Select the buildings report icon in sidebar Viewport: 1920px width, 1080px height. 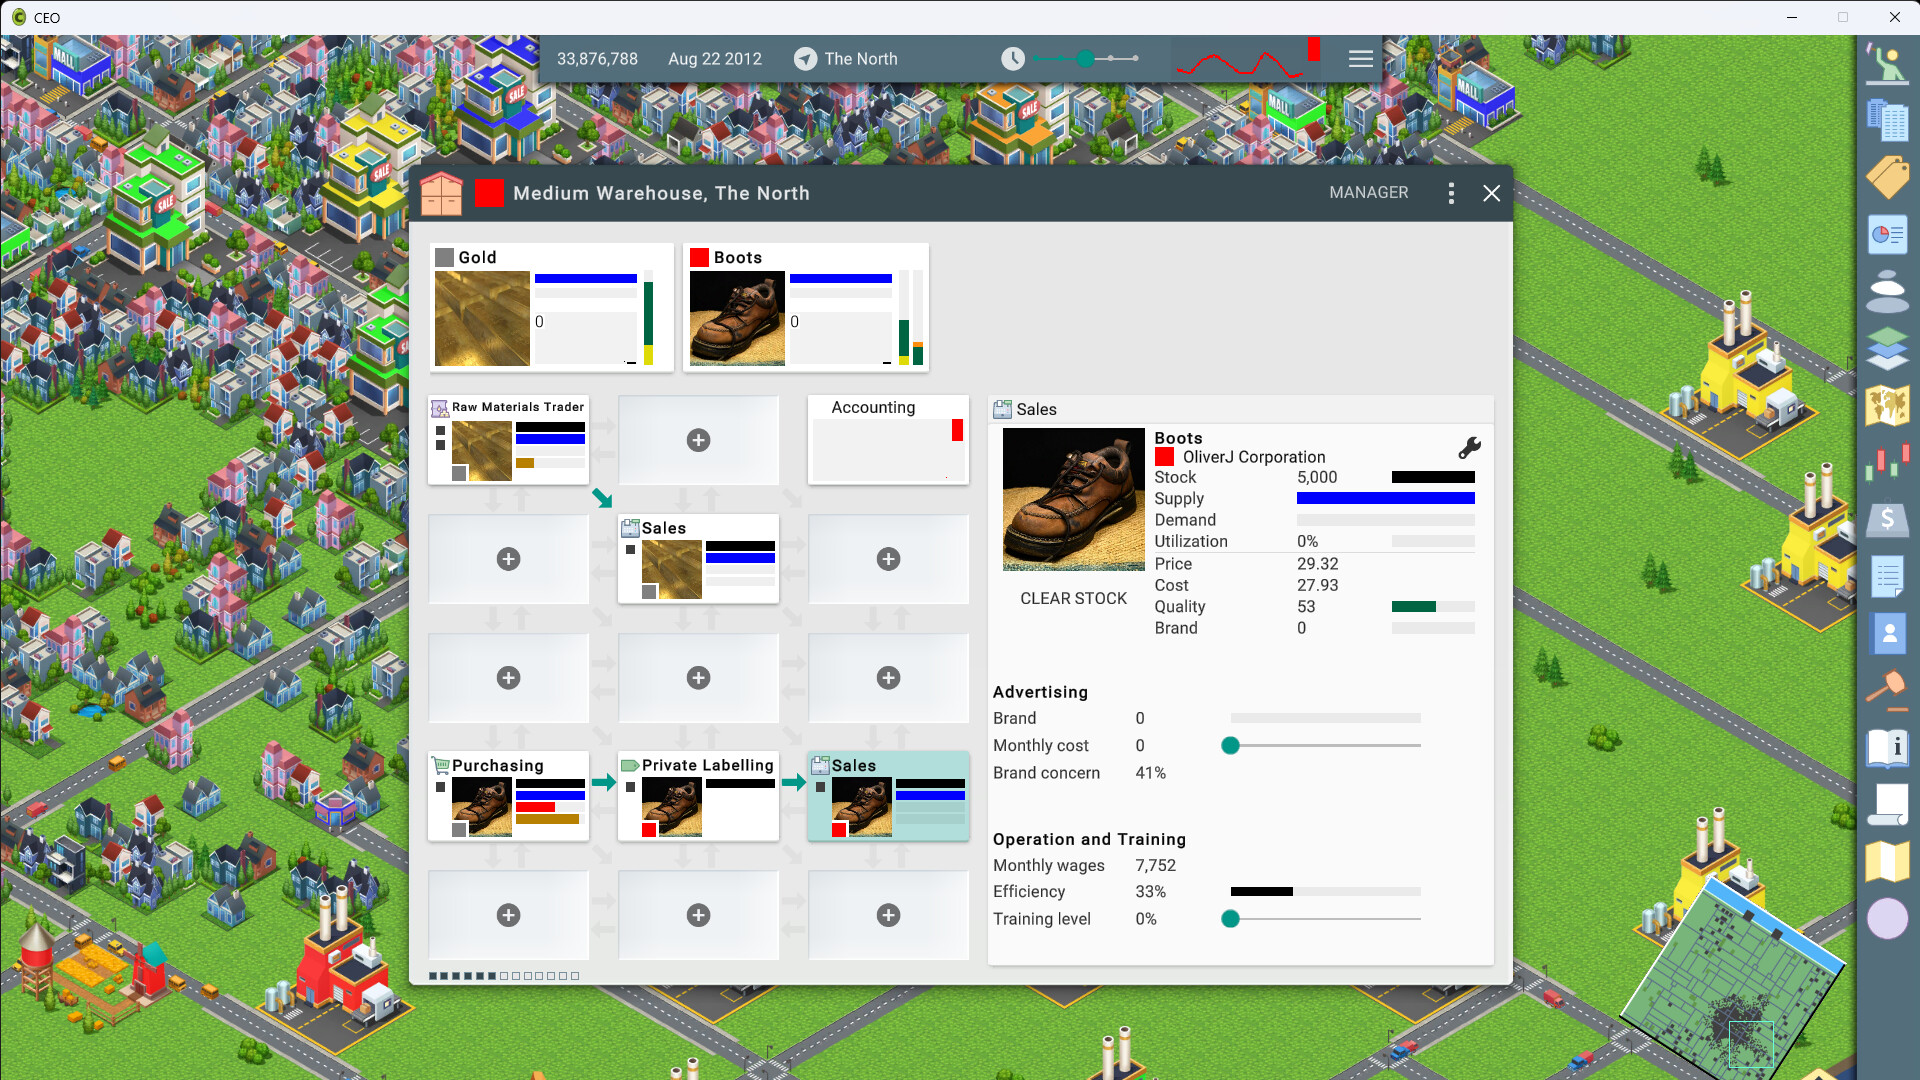tap(1889, 122)
